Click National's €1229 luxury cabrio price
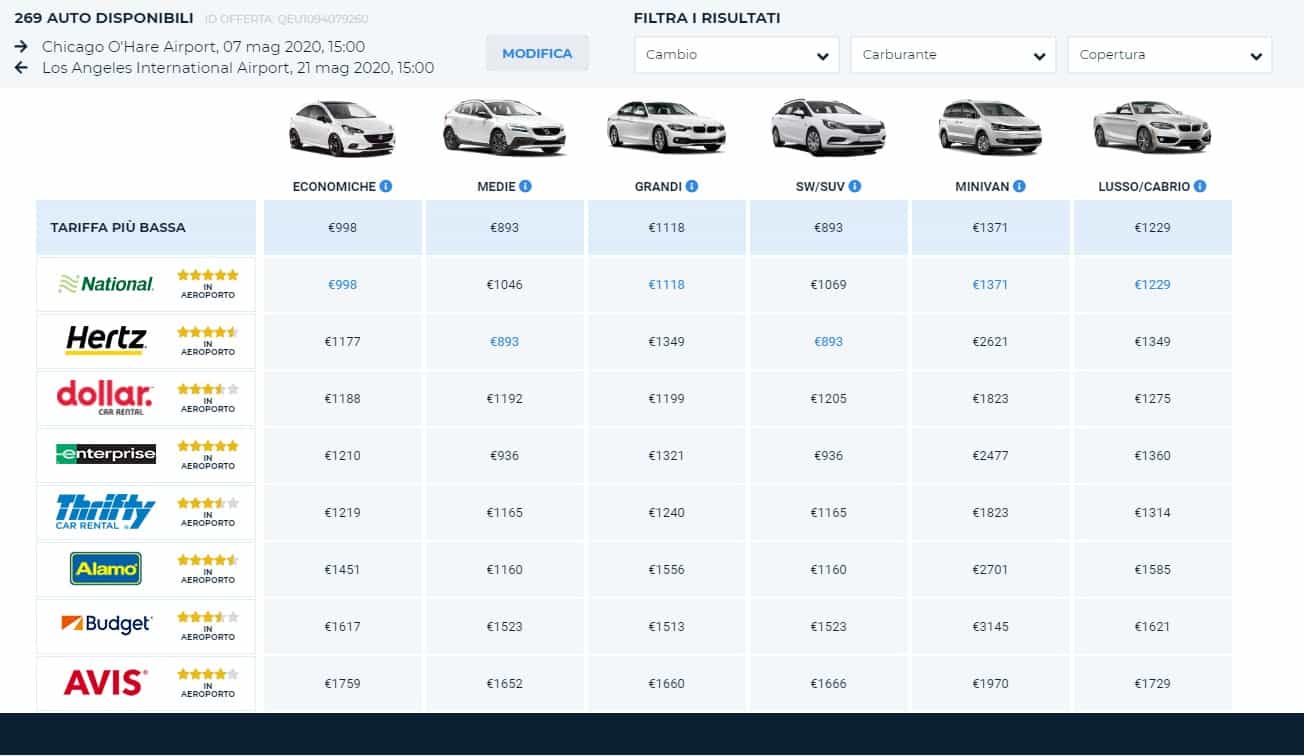Image resolution: width=1304 pixels, height=756 pixels. pos(1152,284)
